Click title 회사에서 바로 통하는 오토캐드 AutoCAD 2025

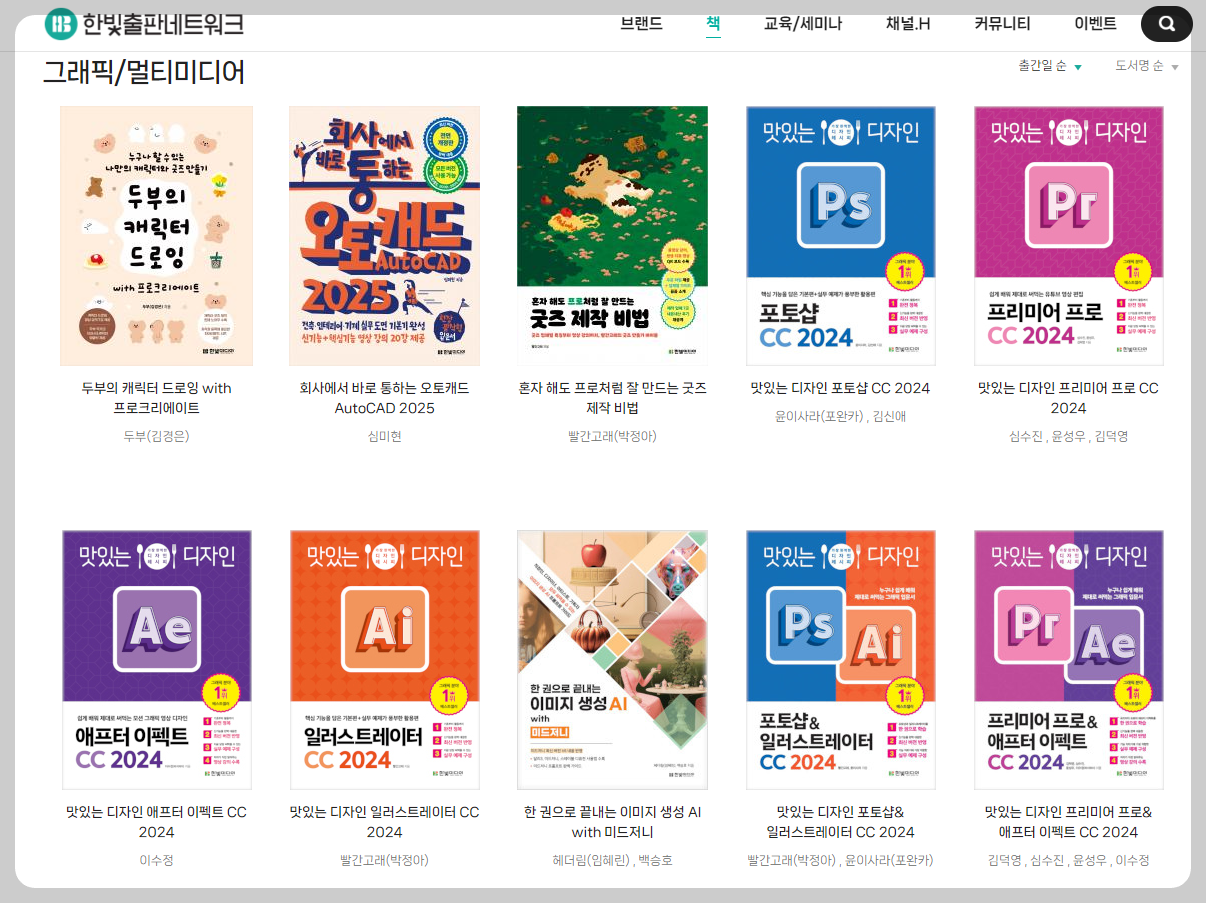384,398
